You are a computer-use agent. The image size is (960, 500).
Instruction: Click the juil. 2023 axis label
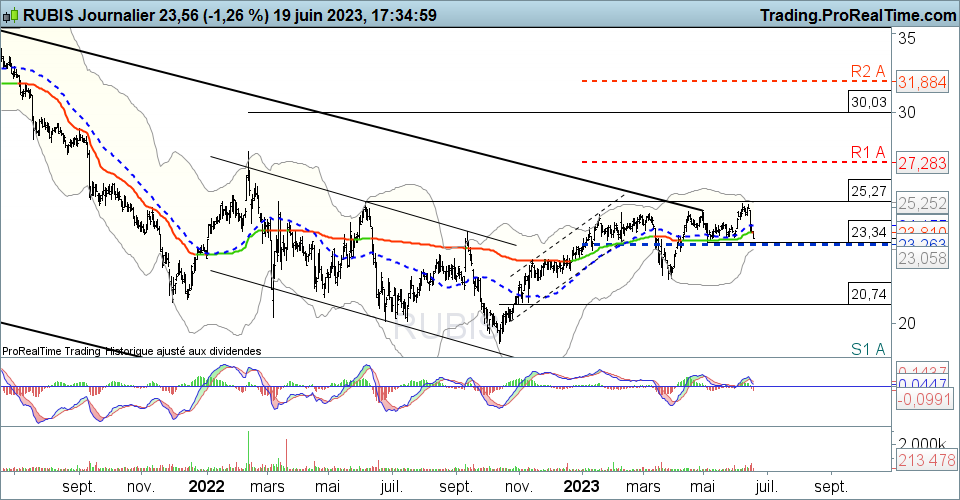[x=767, y=487]
